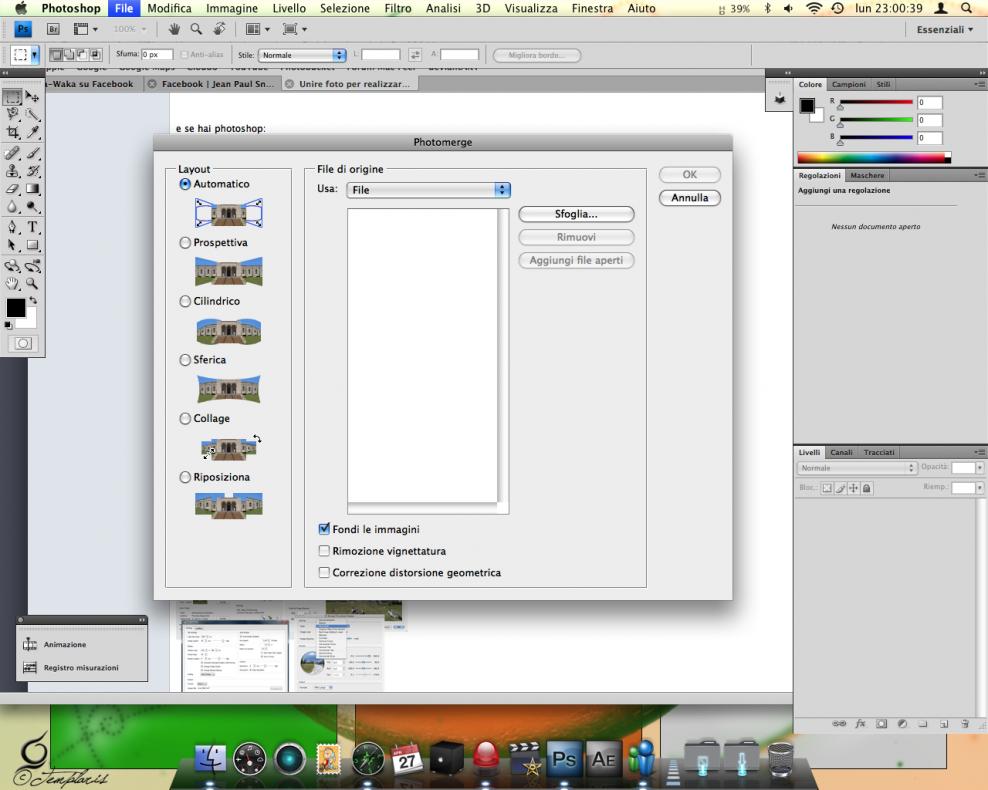This screenshot has width=988, height=790.
Task: Enable Rimozione vignettatura
Action: coord(324,551)
